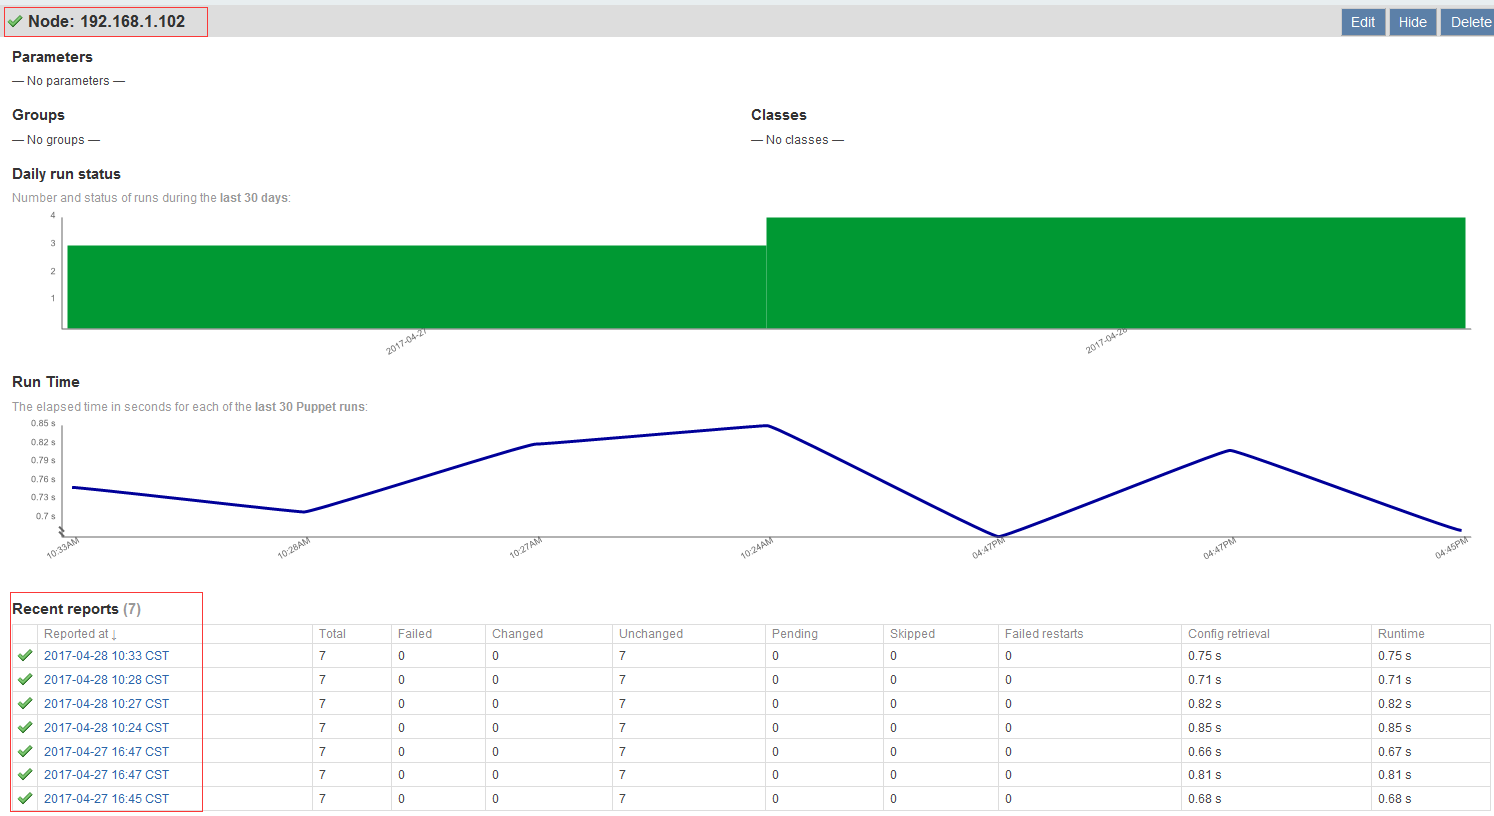Click the Run Time line peak at 10:24AM
The image size is (1494, 816).
(x=767, y=426)
